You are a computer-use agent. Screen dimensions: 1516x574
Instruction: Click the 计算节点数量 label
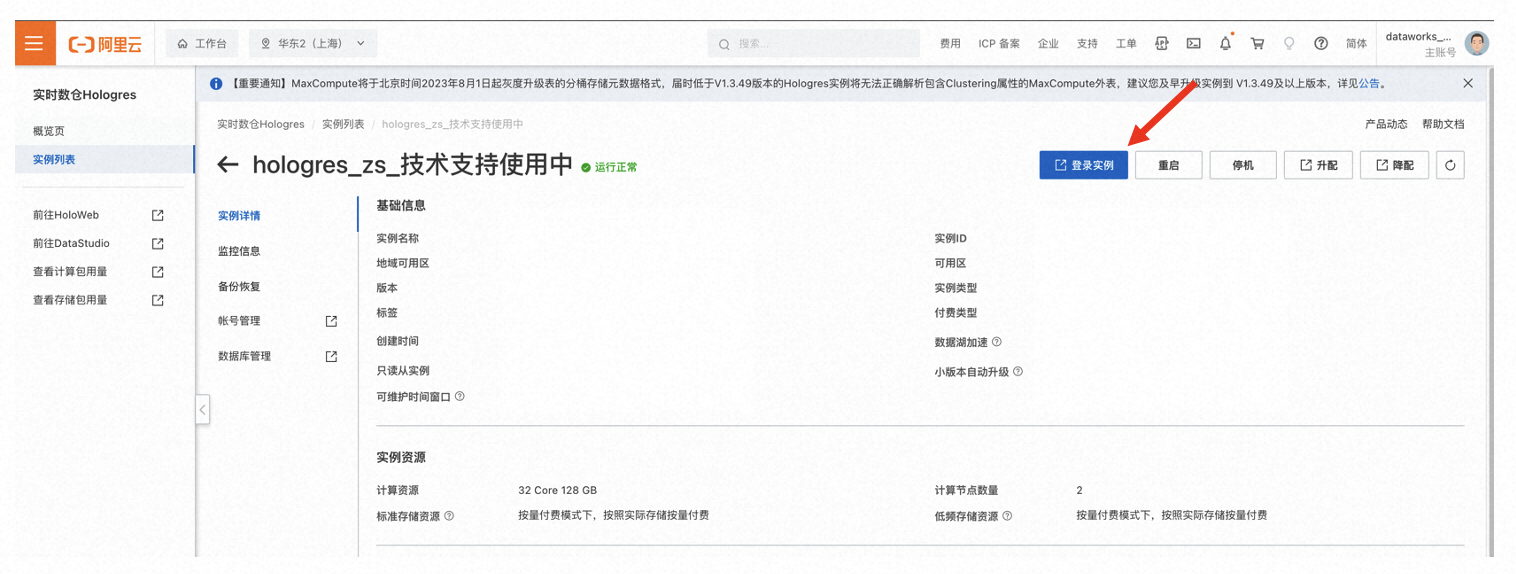pyautogui.click(x=966, y=490)
